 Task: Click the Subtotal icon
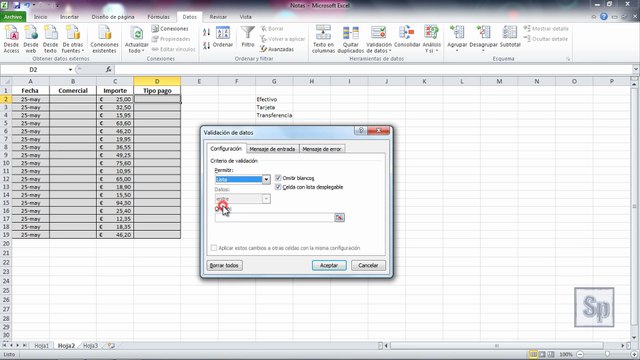[510, 37]
